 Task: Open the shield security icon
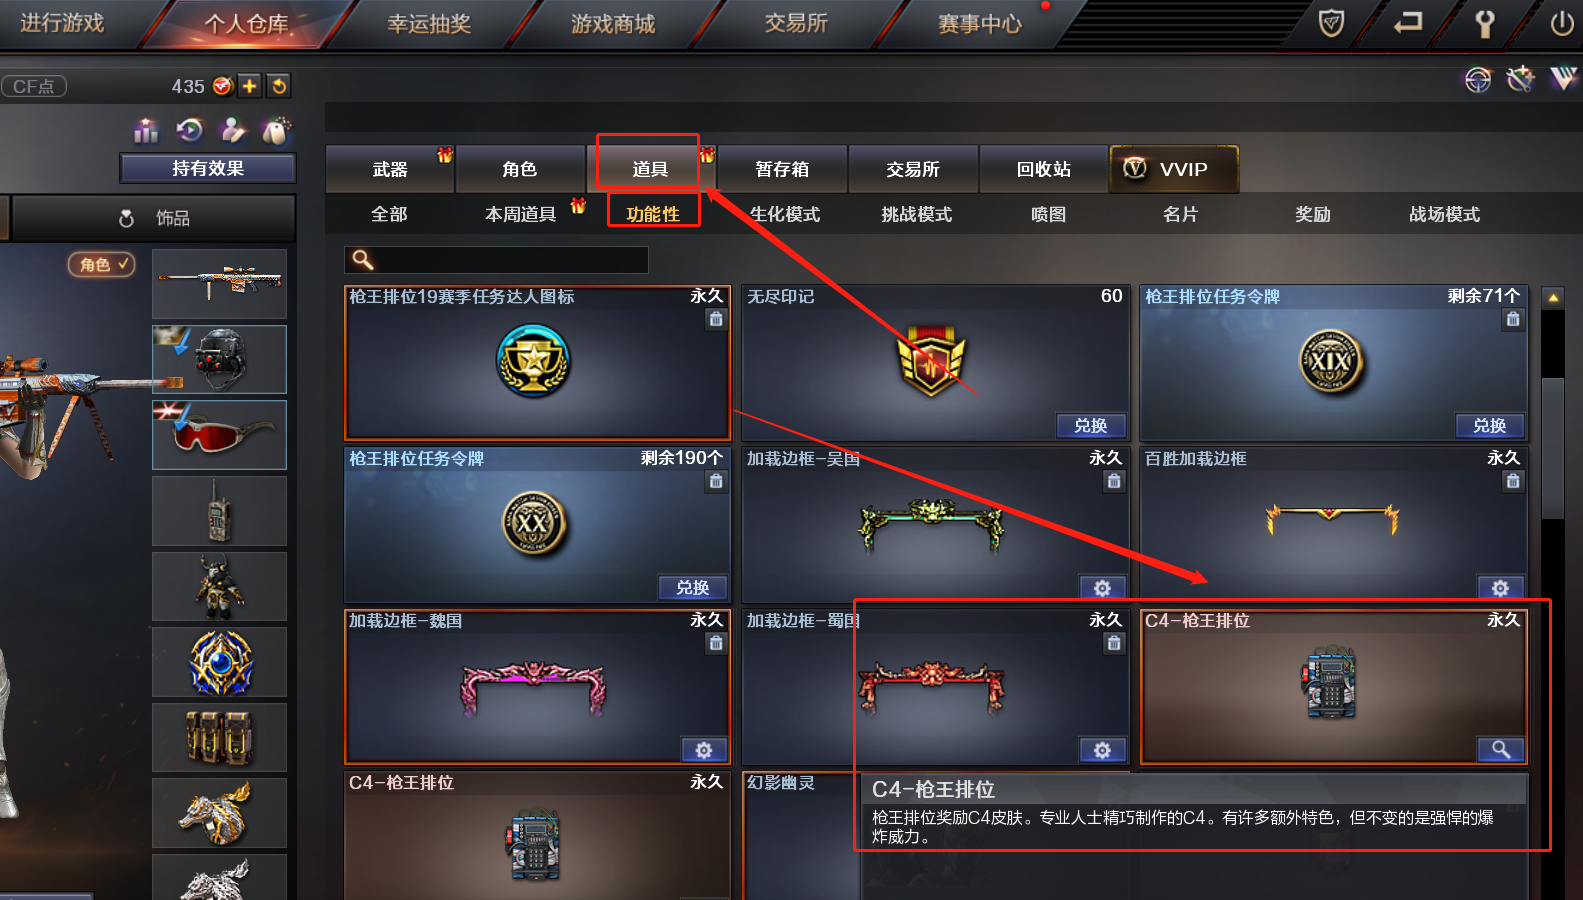tap(1331, 22)
